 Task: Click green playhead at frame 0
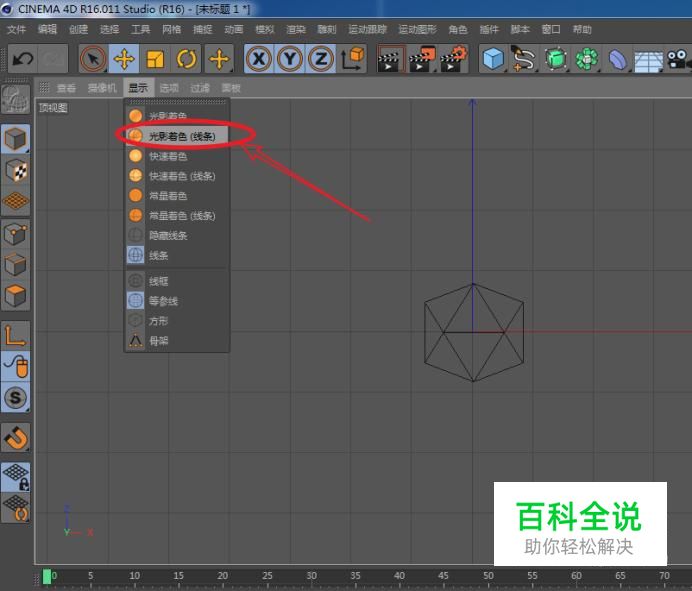pos(47,576)
